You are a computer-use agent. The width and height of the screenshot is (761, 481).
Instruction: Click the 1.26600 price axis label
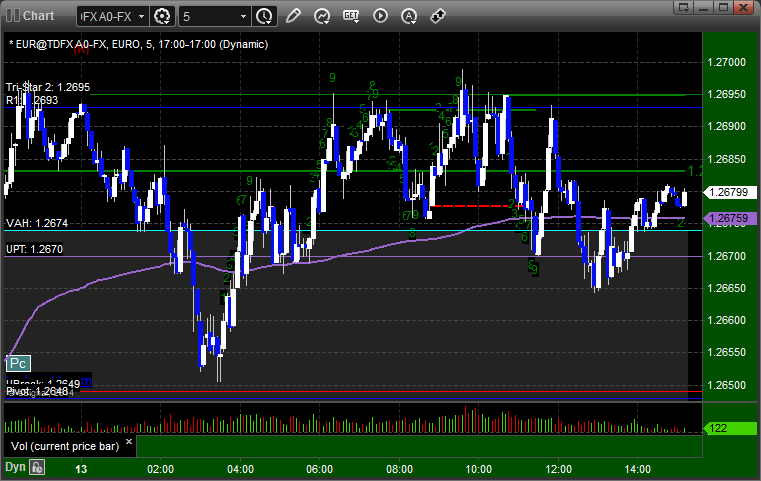[x=727, y=320]
